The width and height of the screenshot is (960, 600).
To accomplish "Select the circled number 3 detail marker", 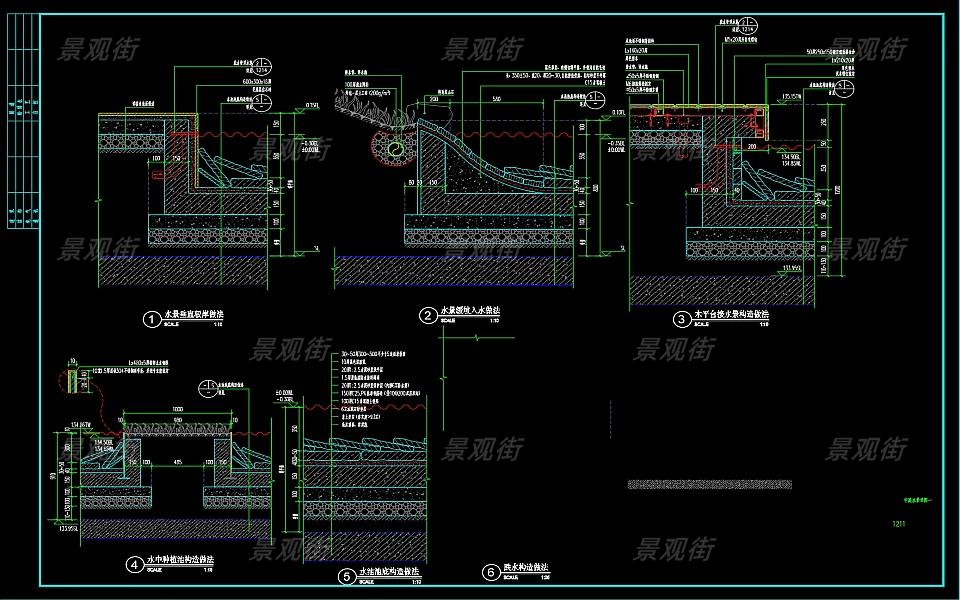I will point(681,320).
